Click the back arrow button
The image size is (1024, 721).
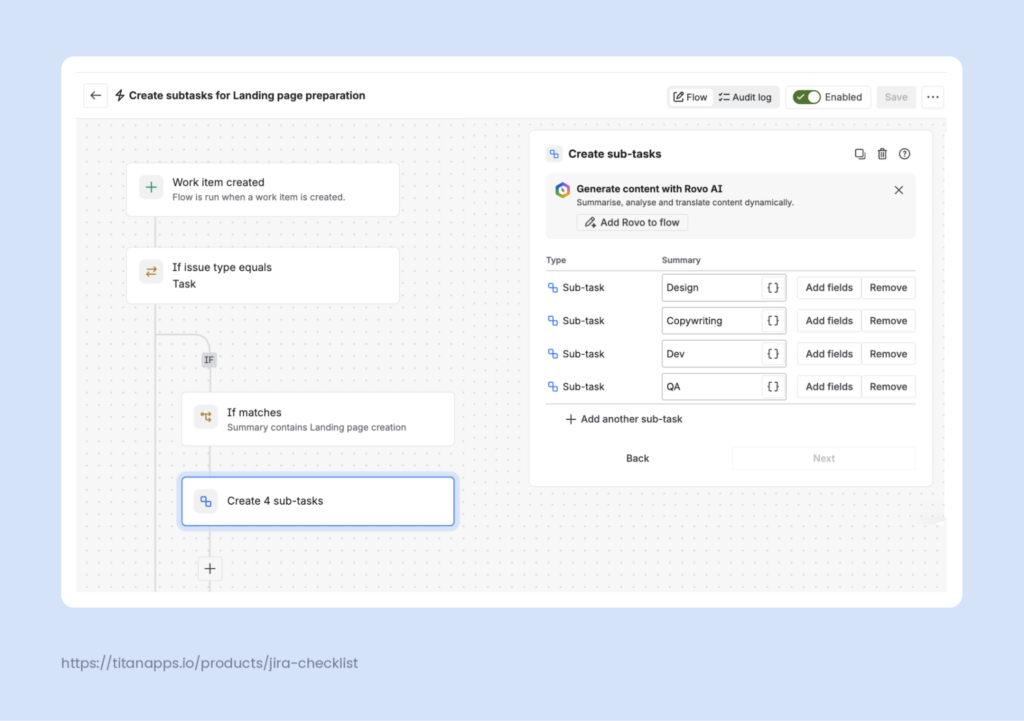pos(95,95)
